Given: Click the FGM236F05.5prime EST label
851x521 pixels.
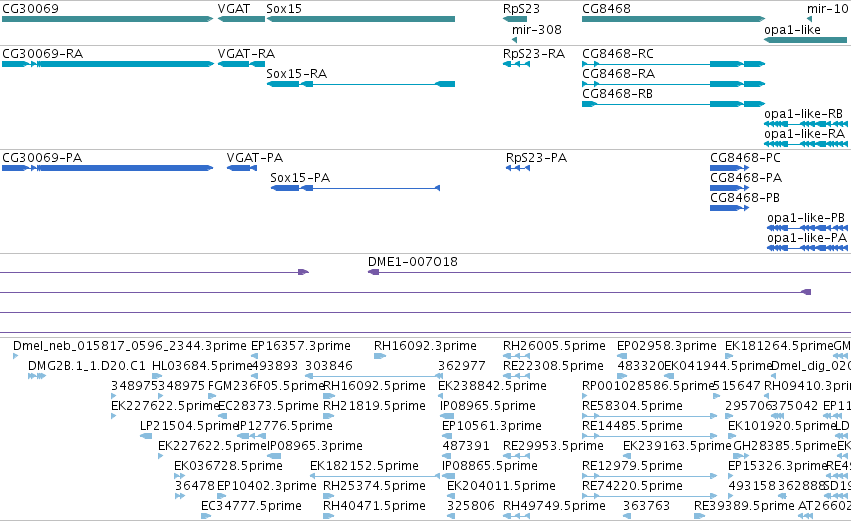Looking at the screenshot, I should pos(266,386).
